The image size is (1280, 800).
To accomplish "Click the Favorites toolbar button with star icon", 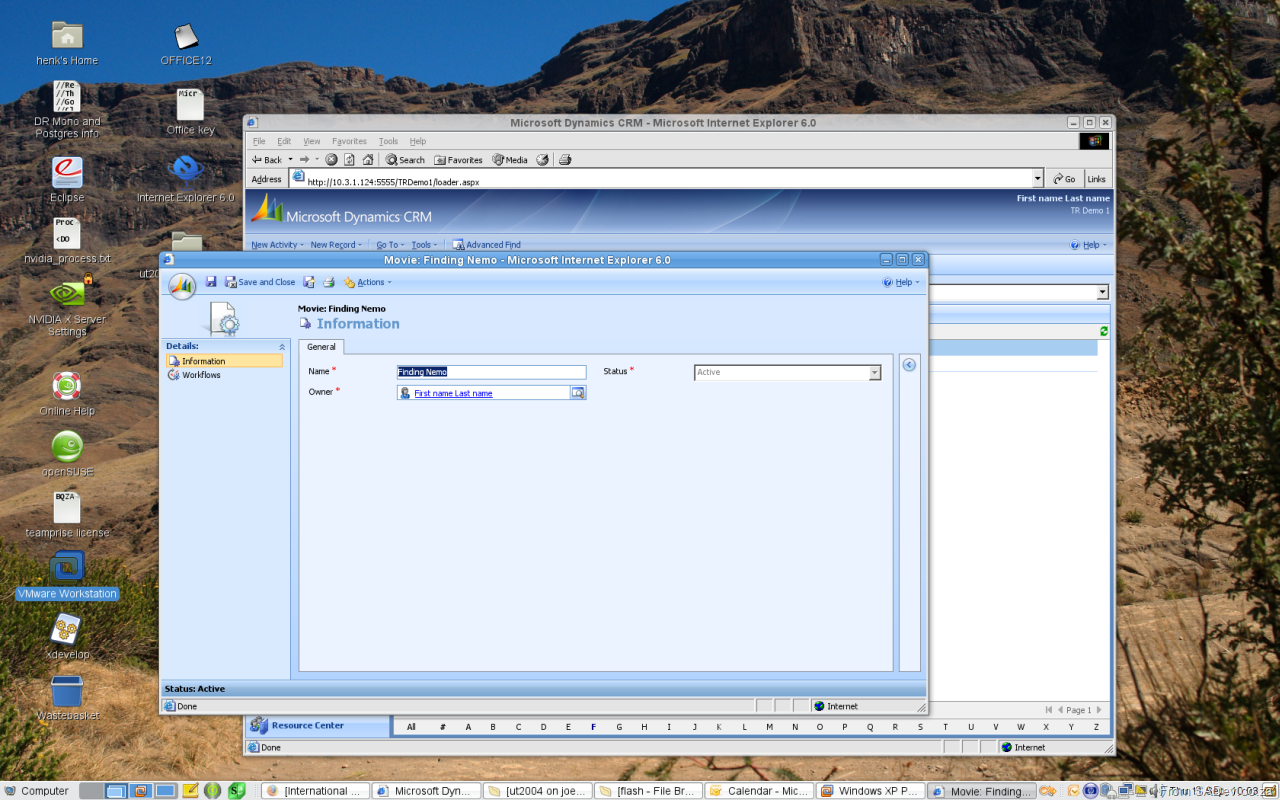I will [x=459, y=160].
